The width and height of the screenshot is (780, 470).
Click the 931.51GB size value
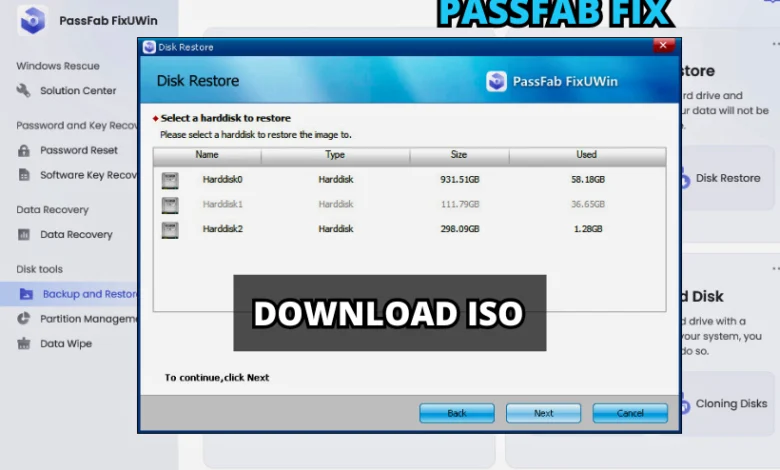(x=460, y=180)
